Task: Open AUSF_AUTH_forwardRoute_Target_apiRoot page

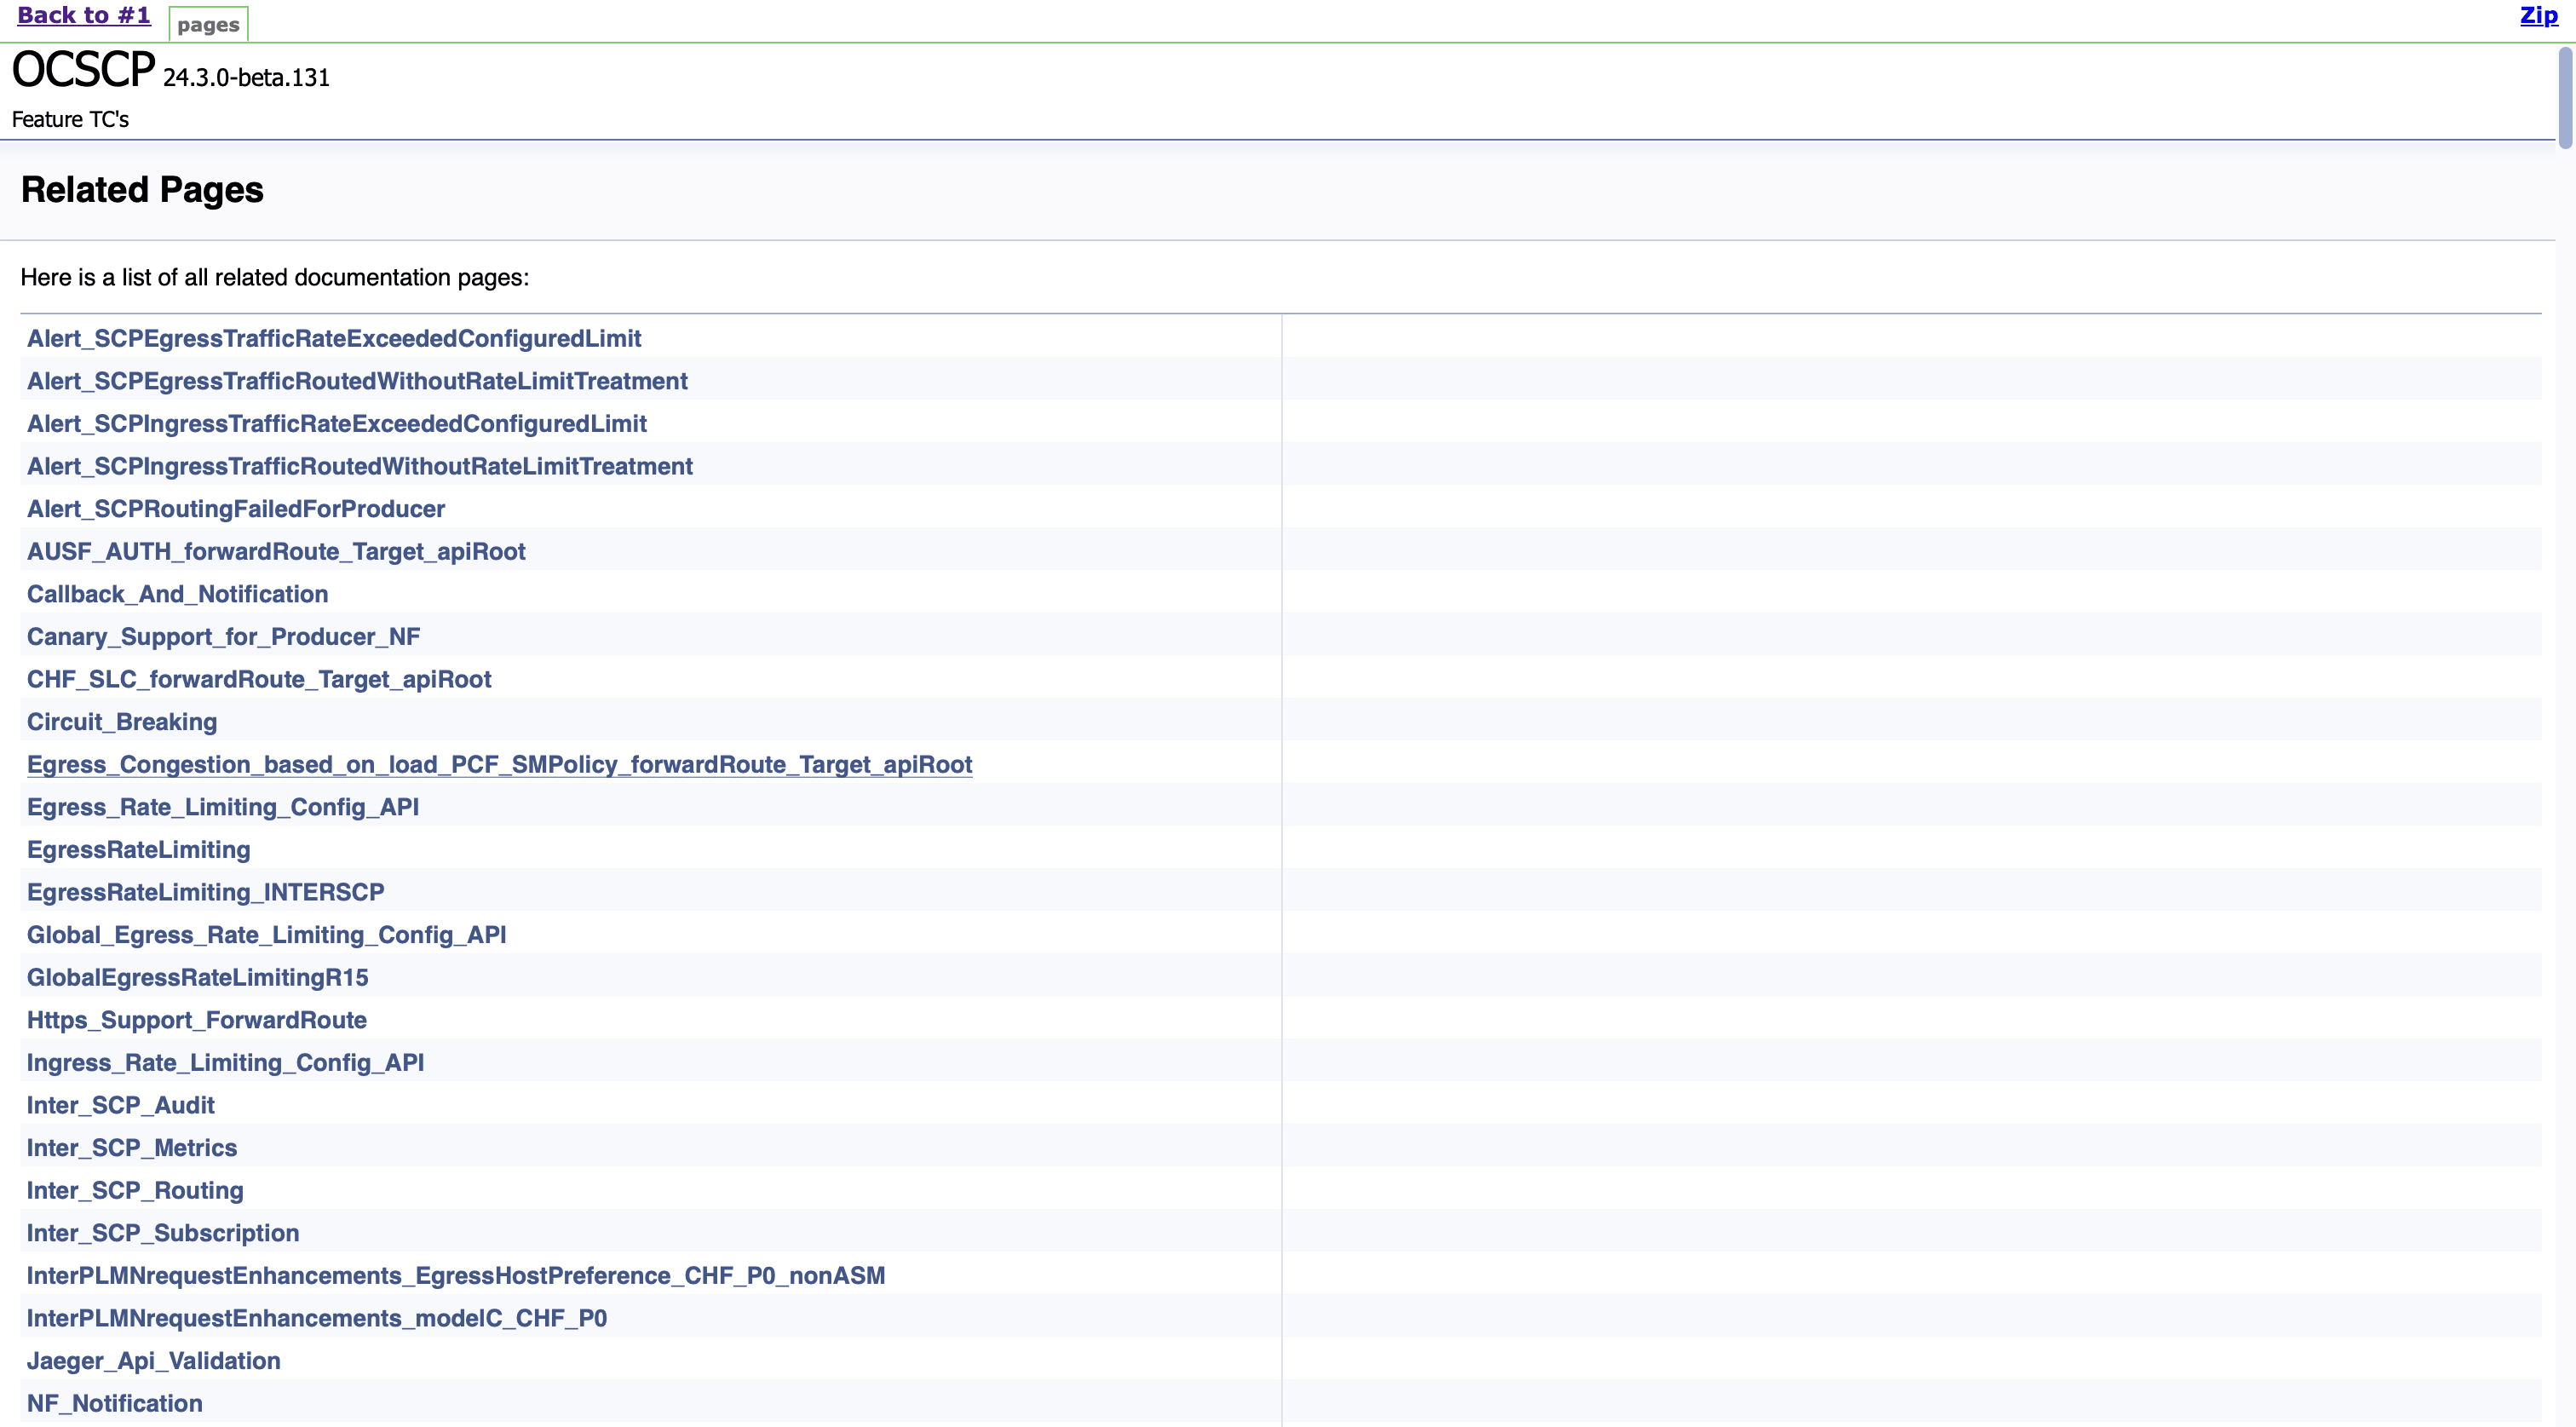Action: point(276,552)
